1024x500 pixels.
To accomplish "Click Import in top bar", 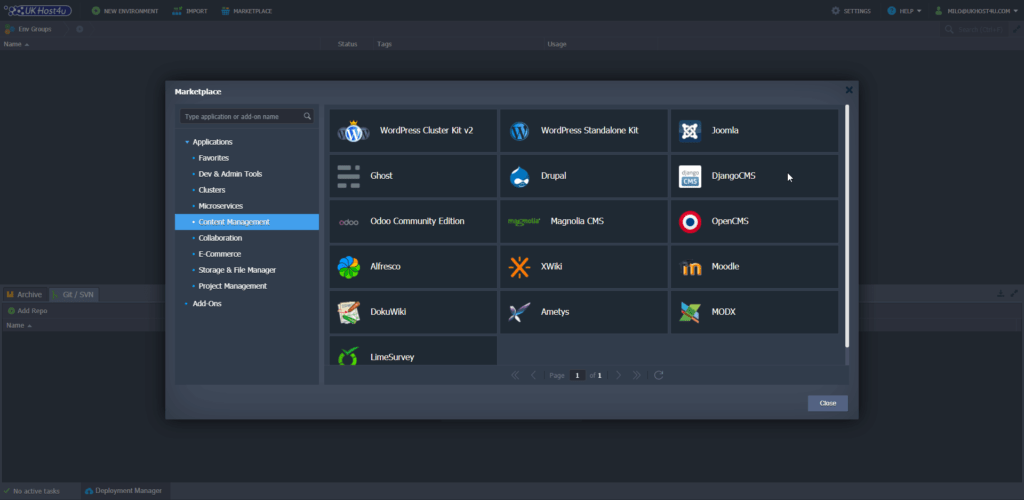I will point(190,11).
